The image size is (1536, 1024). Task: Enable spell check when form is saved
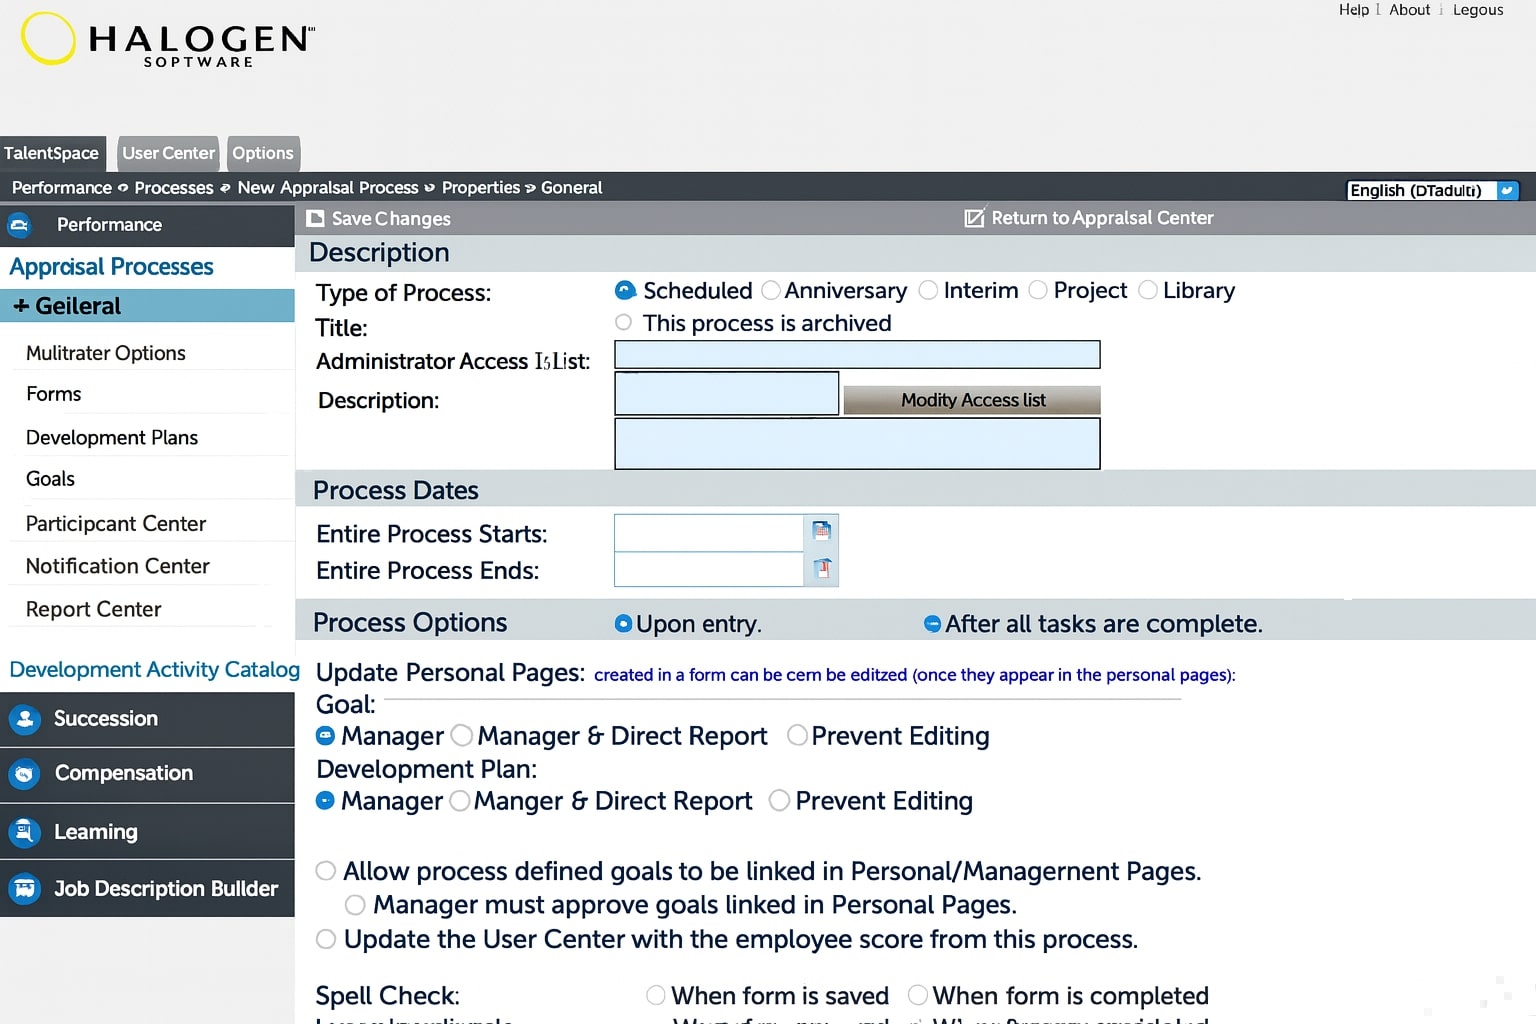point(656,996)
